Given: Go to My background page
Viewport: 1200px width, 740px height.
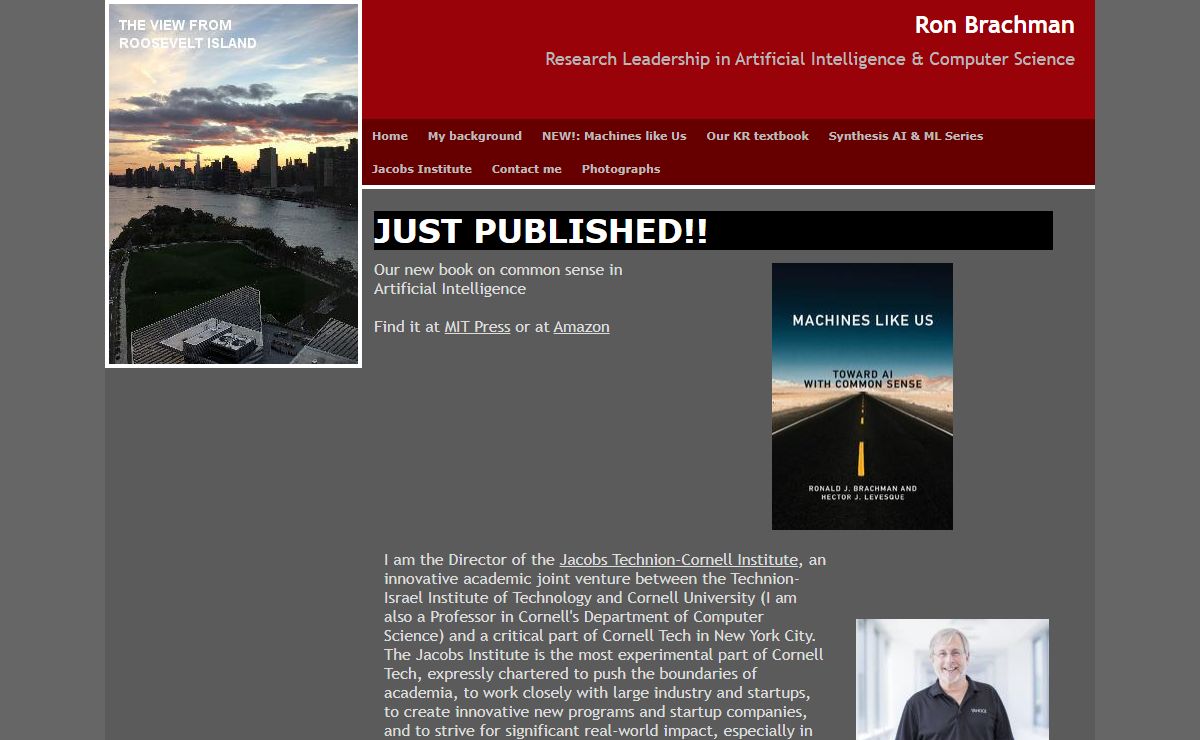Looking at the screenshot, I should coord(475,136).
